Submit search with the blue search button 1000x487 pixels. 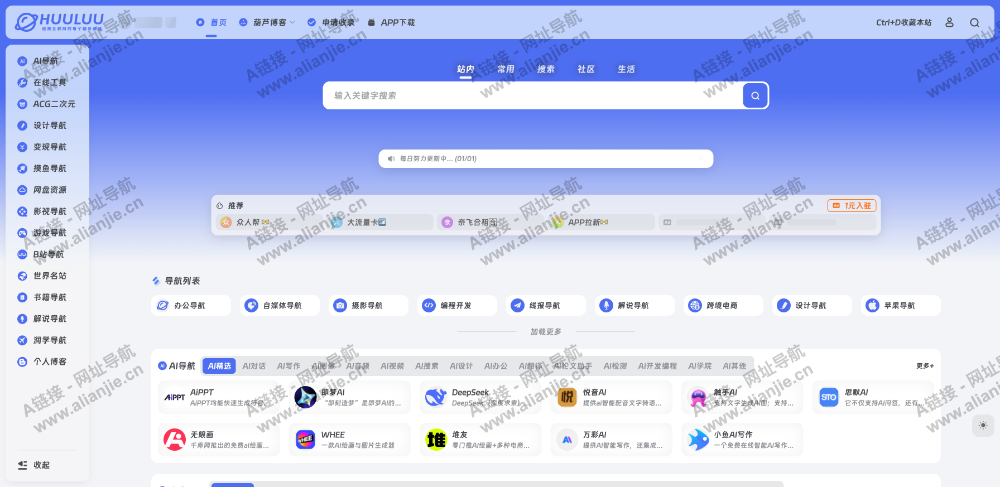(x=755, y=96)
